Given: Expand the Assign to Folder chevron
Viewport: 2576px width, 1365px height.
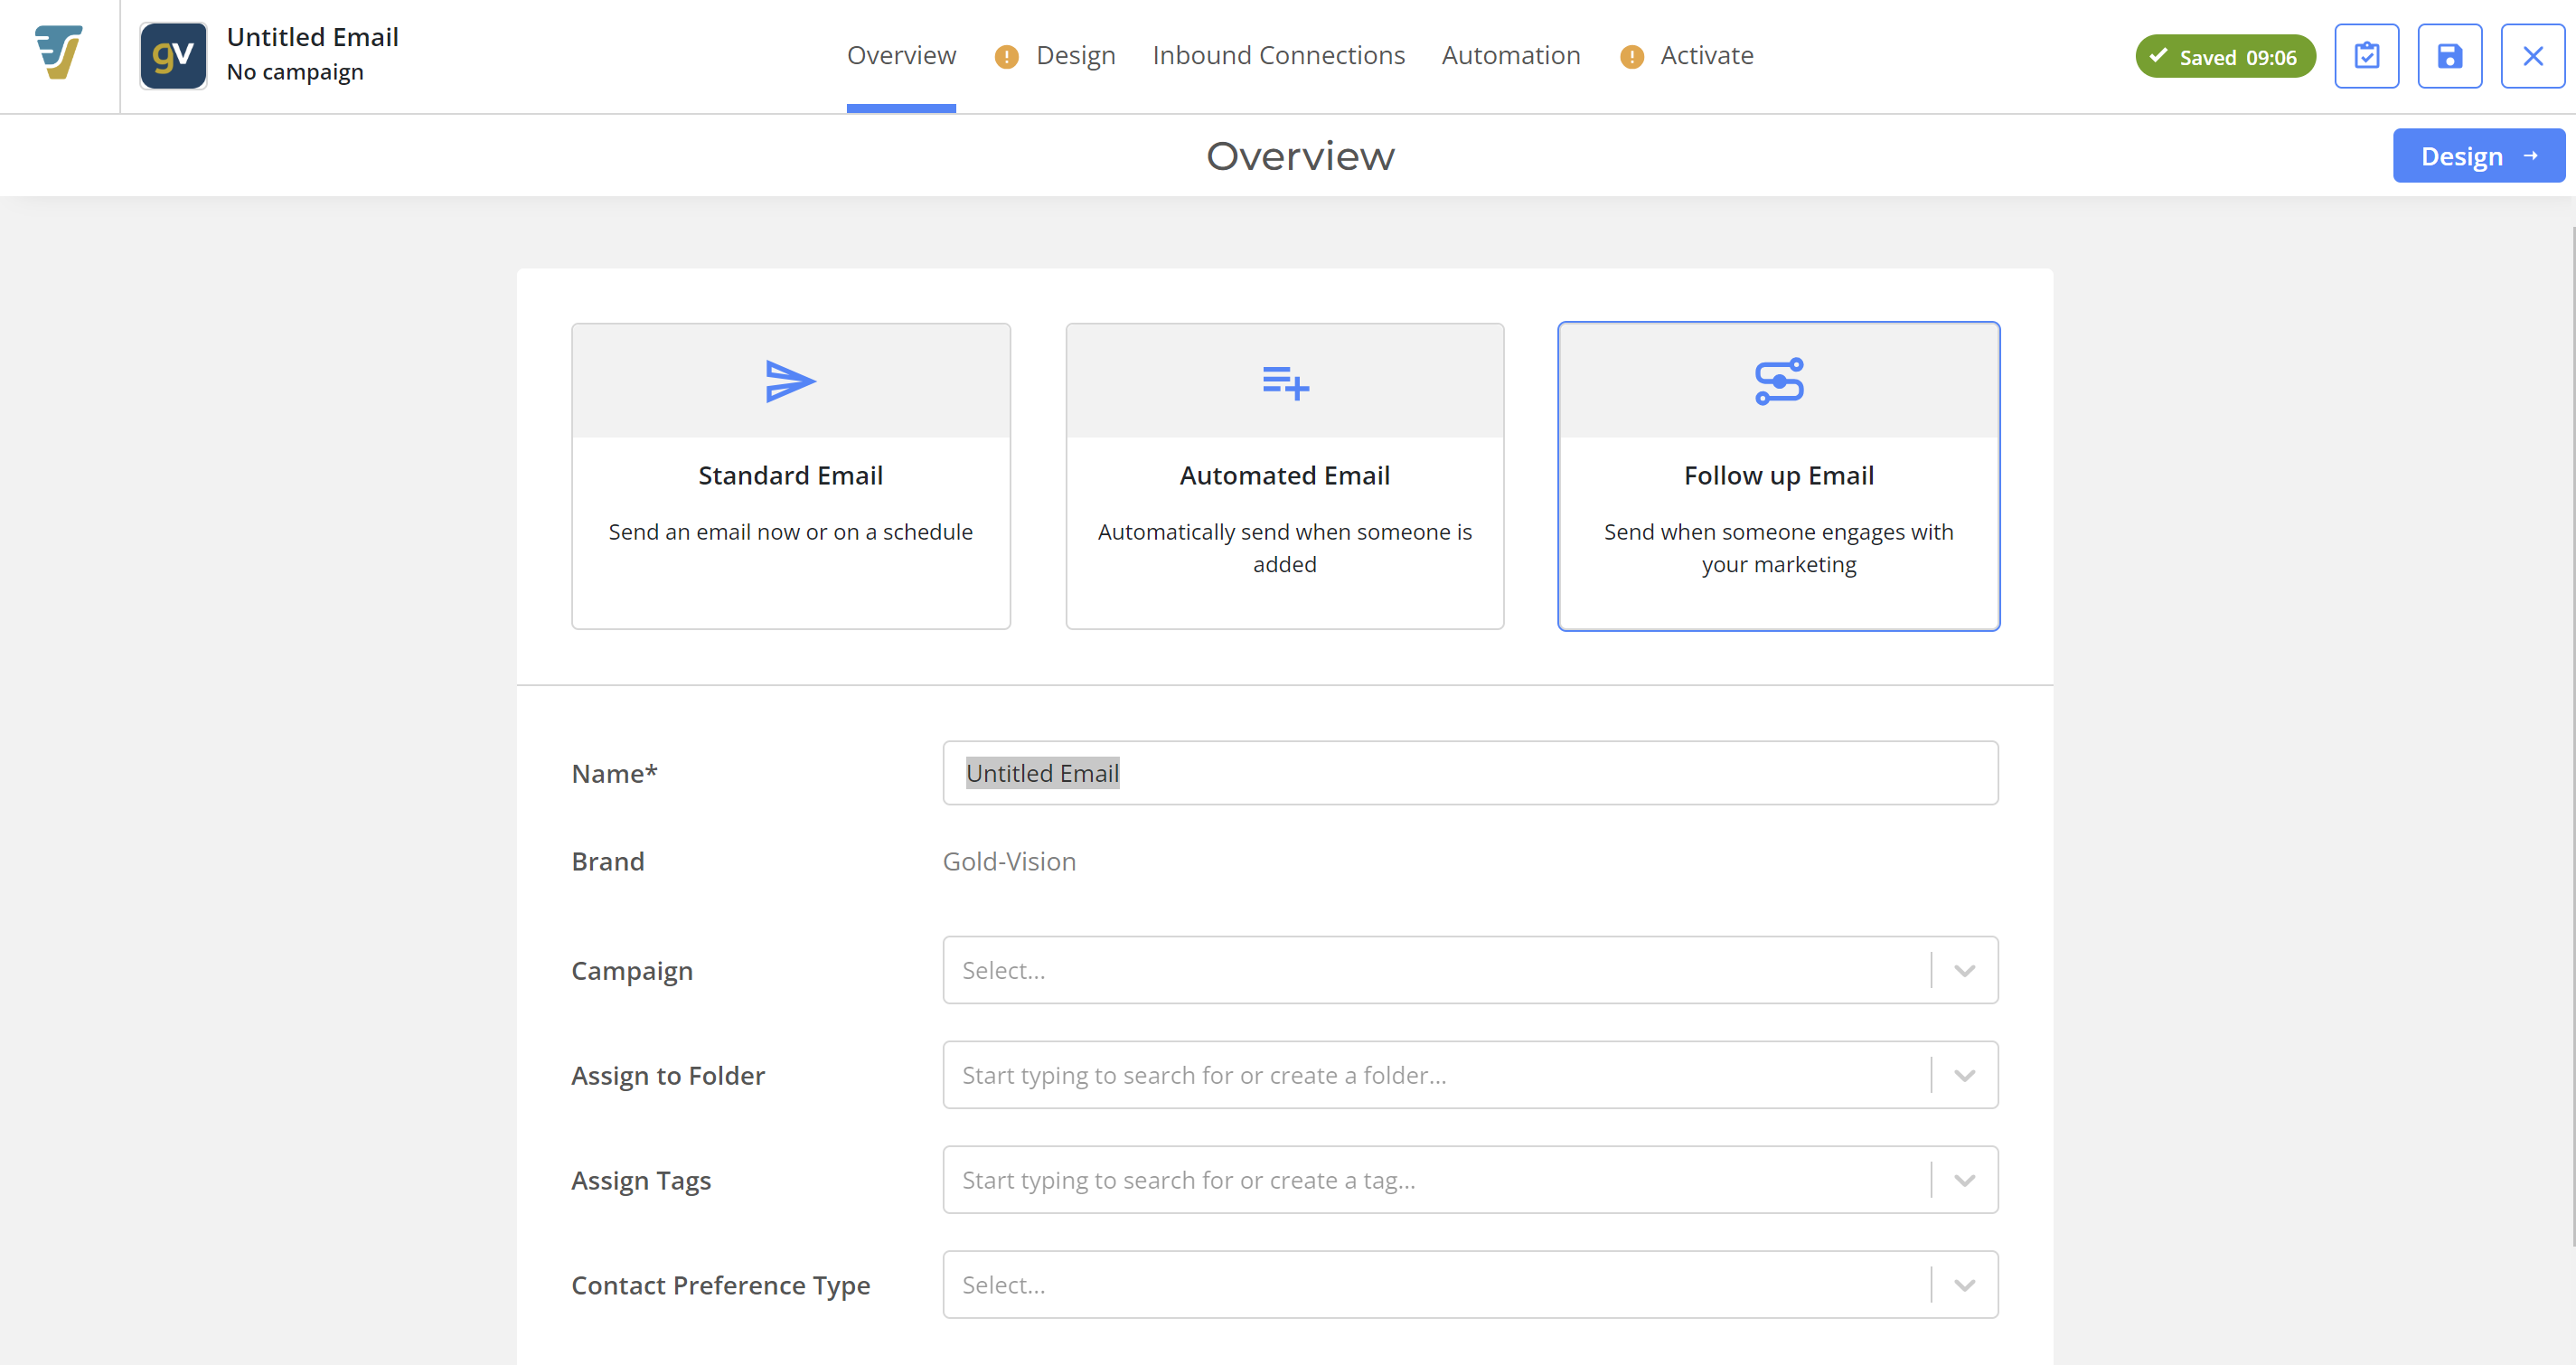Looking at the screenshot, I should click(x=1964, y=1075).
